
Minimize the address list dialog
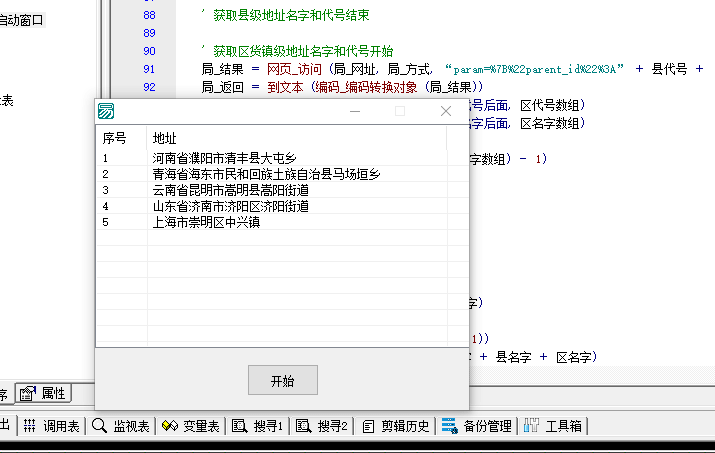355,111
